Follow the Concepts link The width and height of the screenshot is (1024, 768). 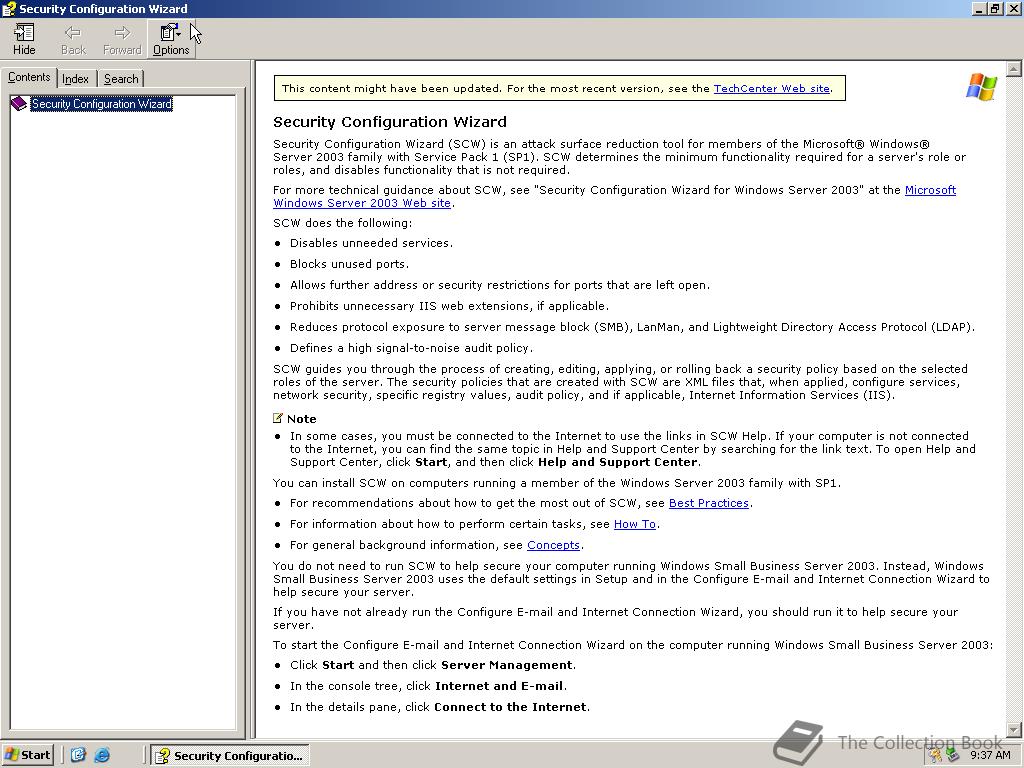(x=553, y=545)
